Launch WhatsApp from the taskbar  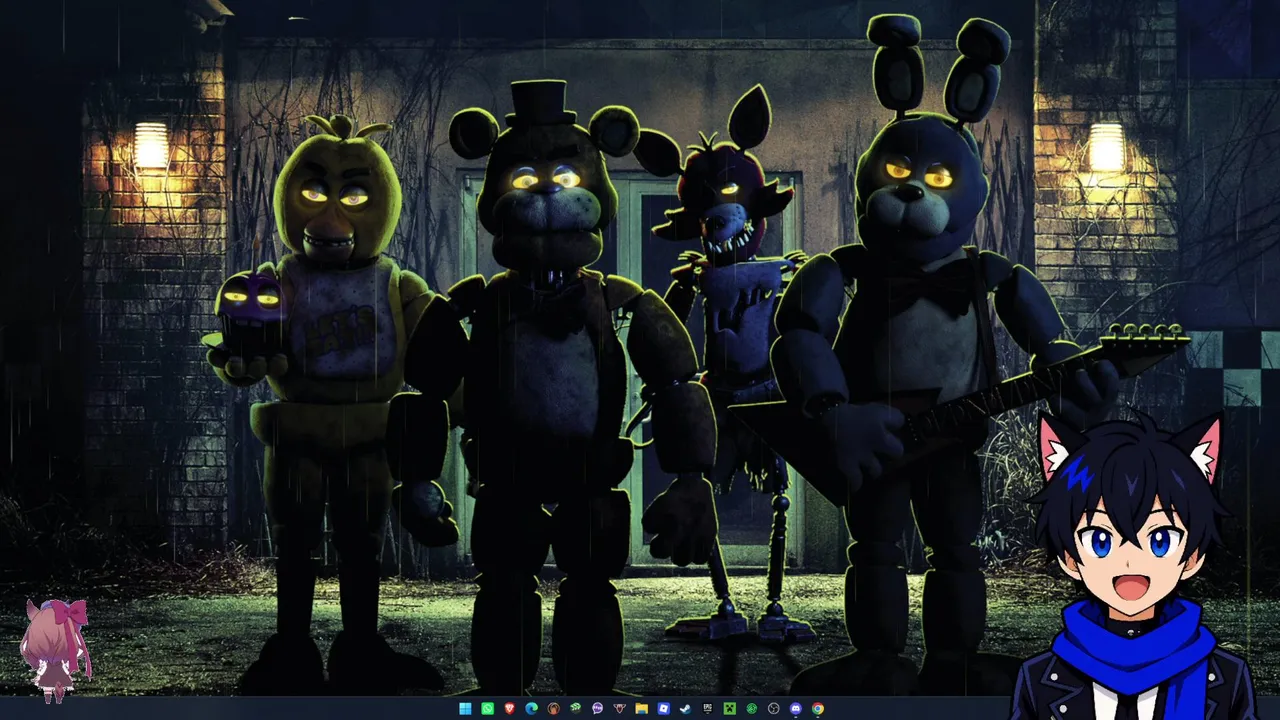coord(487,709)
